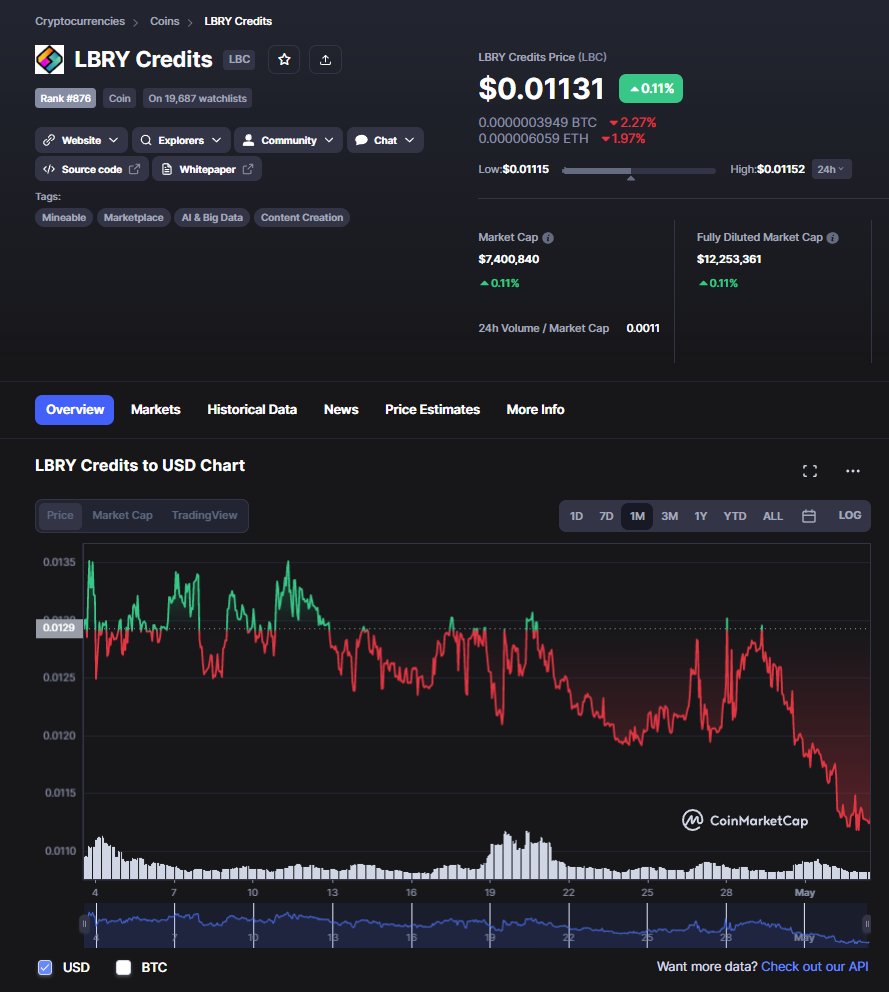The height and width of the screenshot is (992, 889).
Task: Click Check out our API link
Action: click(x=814, y=967)
